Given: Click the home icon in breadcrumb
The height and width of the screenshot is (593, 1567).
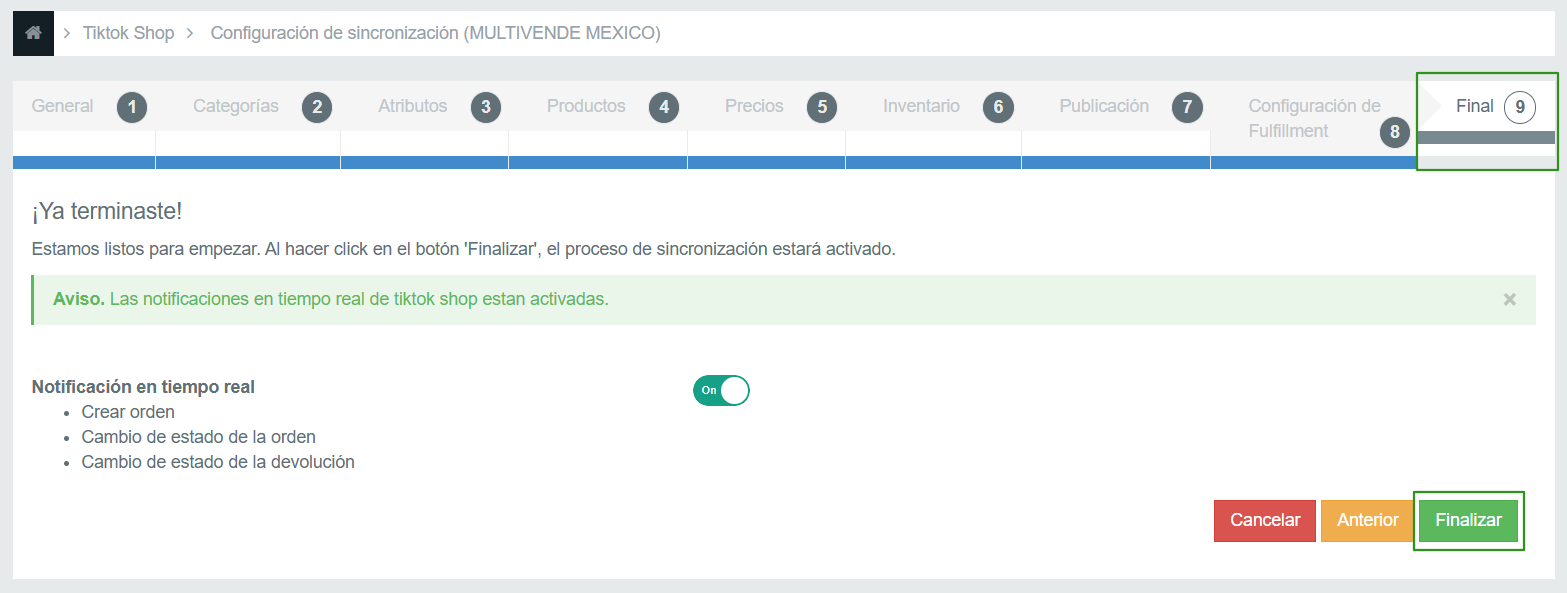Looking at the screenshot, I should [33, 33].
